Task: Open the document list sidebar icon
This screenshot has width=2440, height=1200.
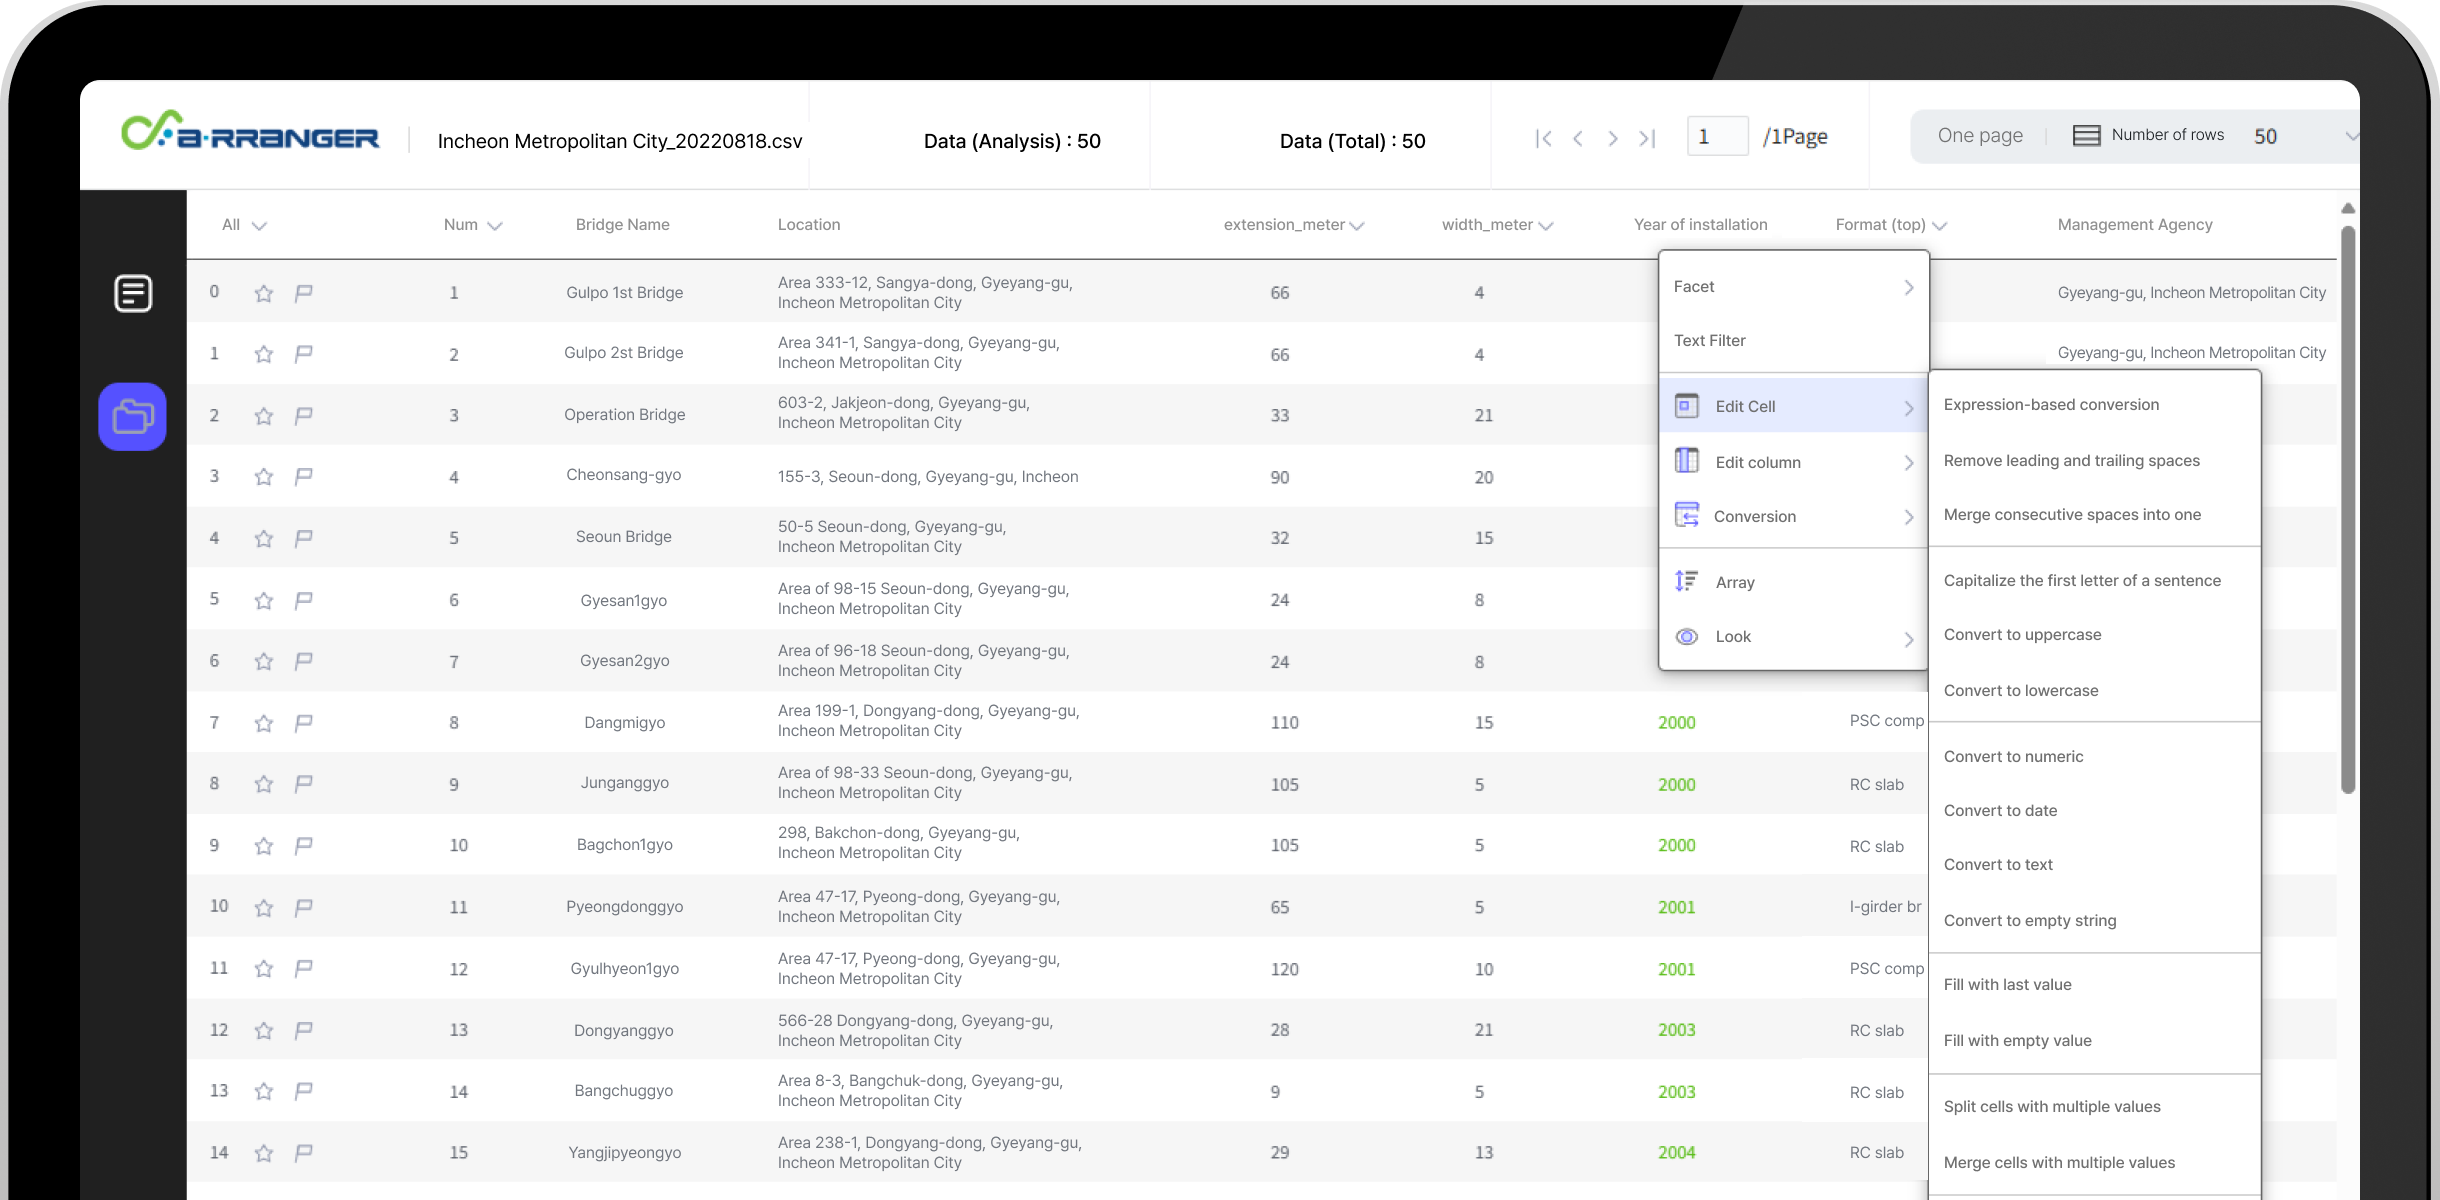Action: point(133,293)
